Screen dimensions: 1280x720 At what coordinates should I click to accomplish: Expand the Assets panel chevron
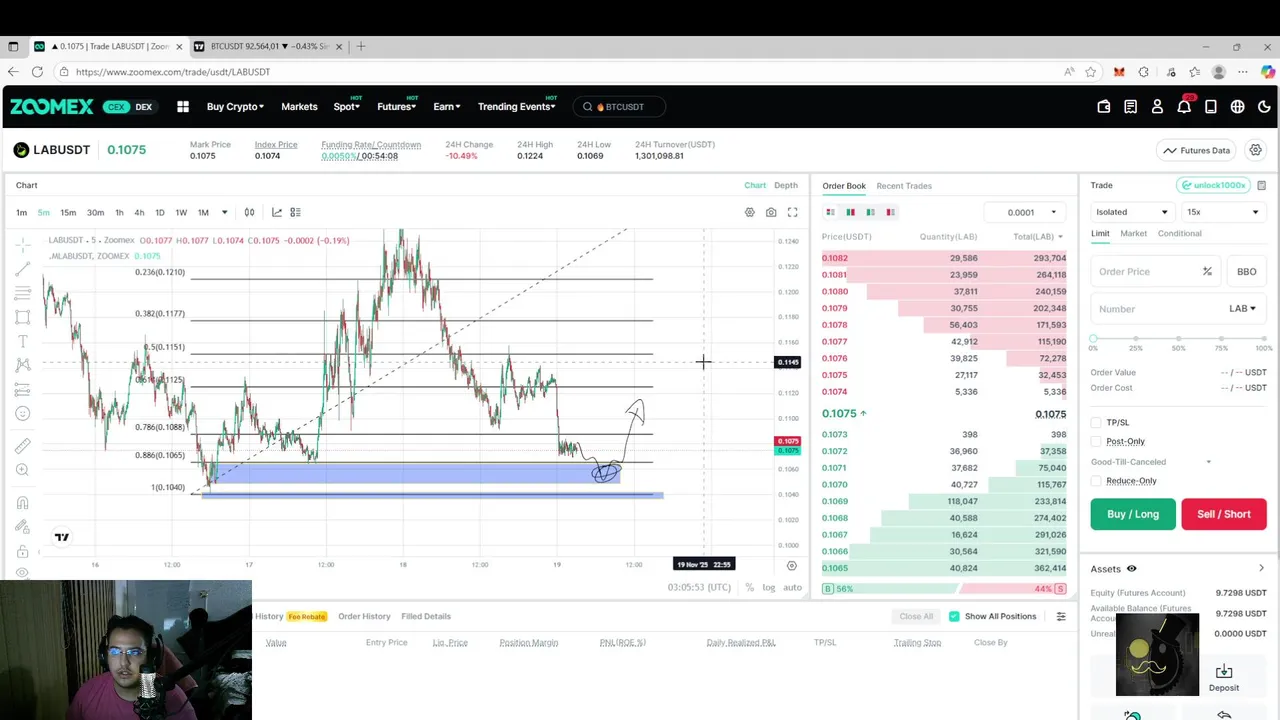coord(1261,569)
